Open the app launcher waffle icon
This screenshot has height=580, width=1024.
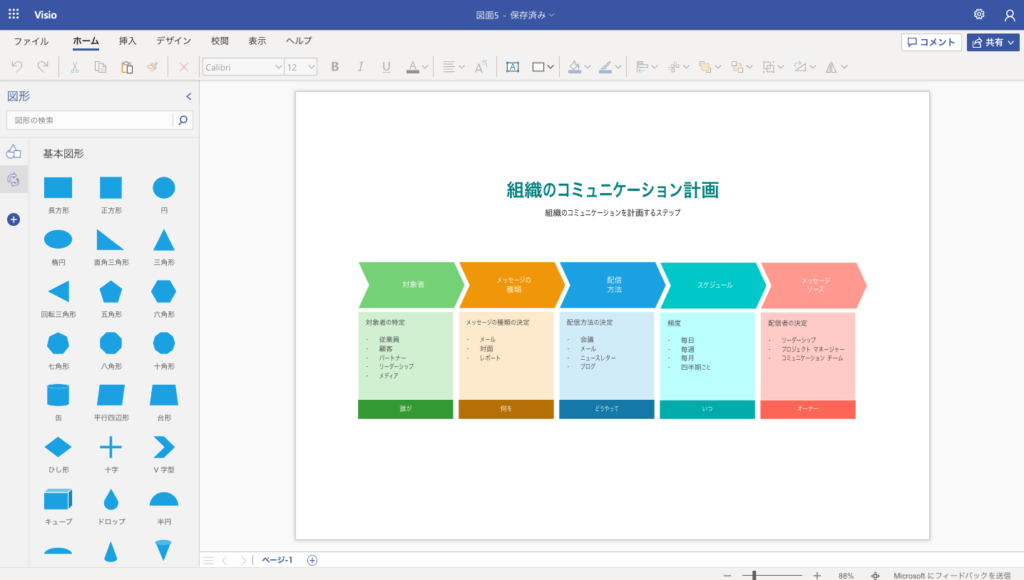14,15
